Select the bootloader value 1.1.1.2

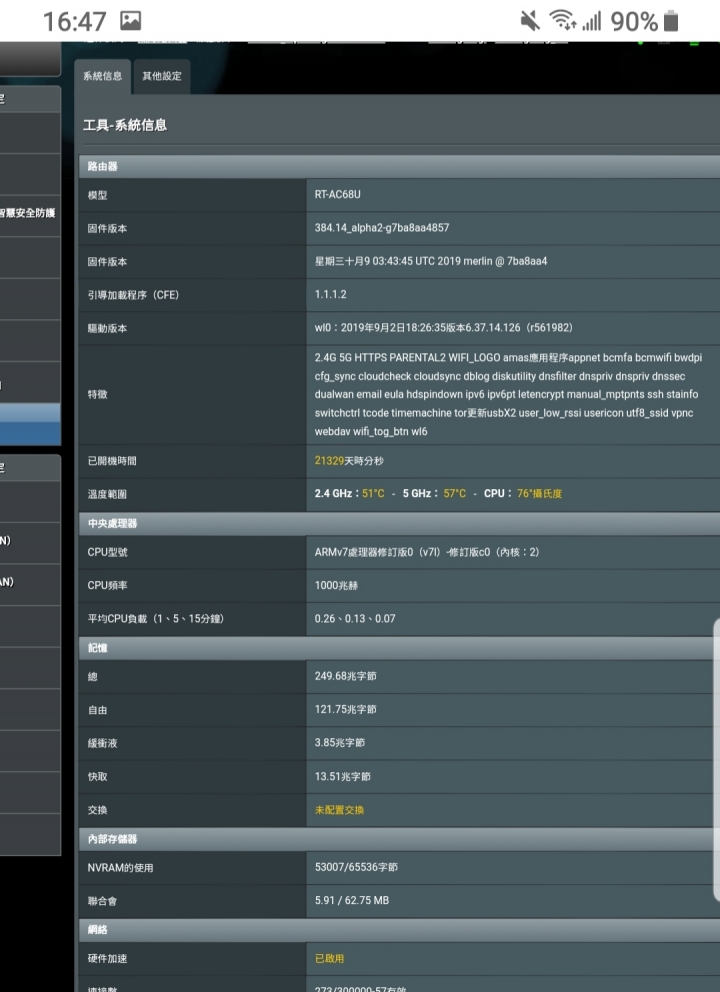click(330, 294)
